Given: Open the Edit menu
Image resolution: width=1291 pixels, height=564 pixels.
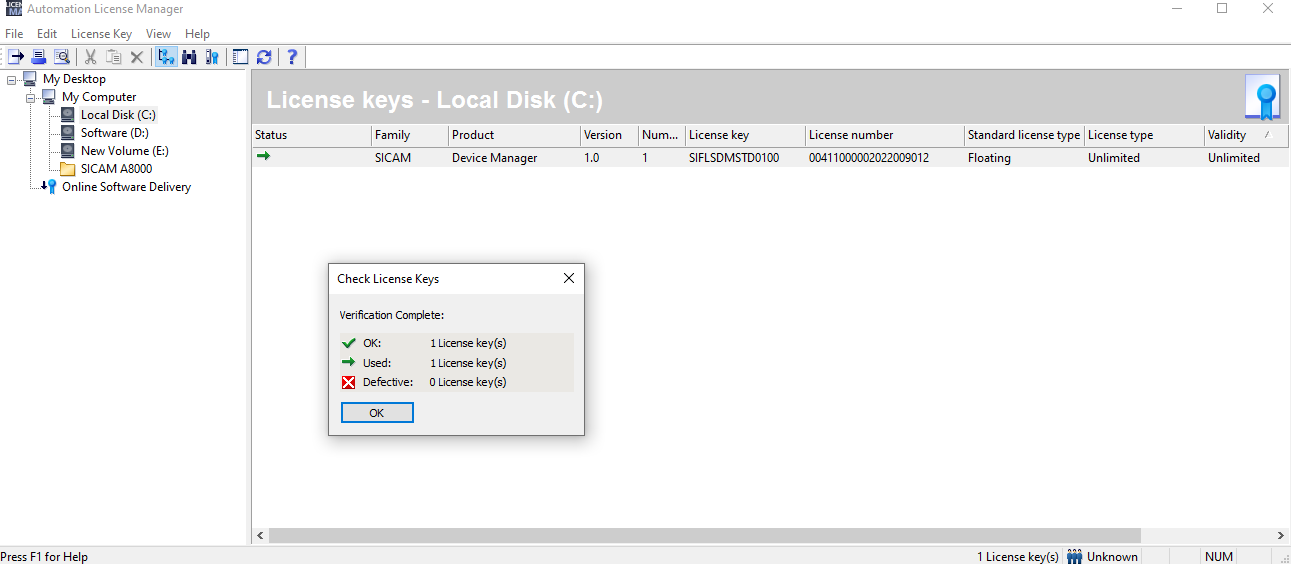Looking at the screenshot, I should click(x=47, y=34).
